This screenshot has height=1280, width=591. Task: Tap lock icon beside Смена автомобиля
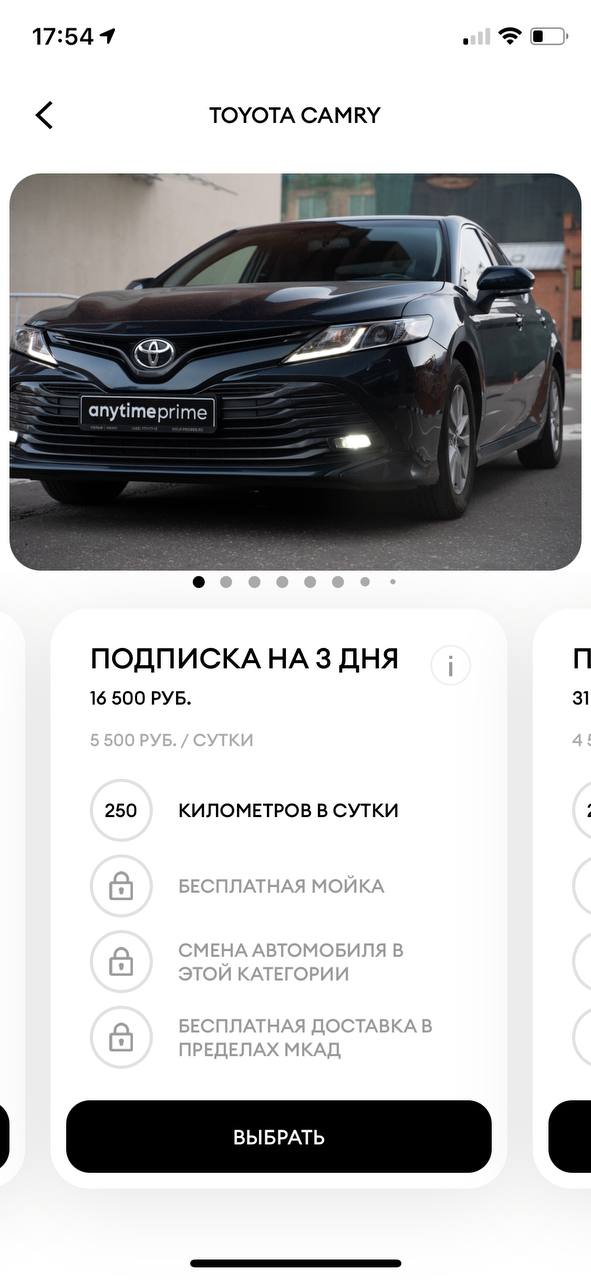(x=121, y=962)
